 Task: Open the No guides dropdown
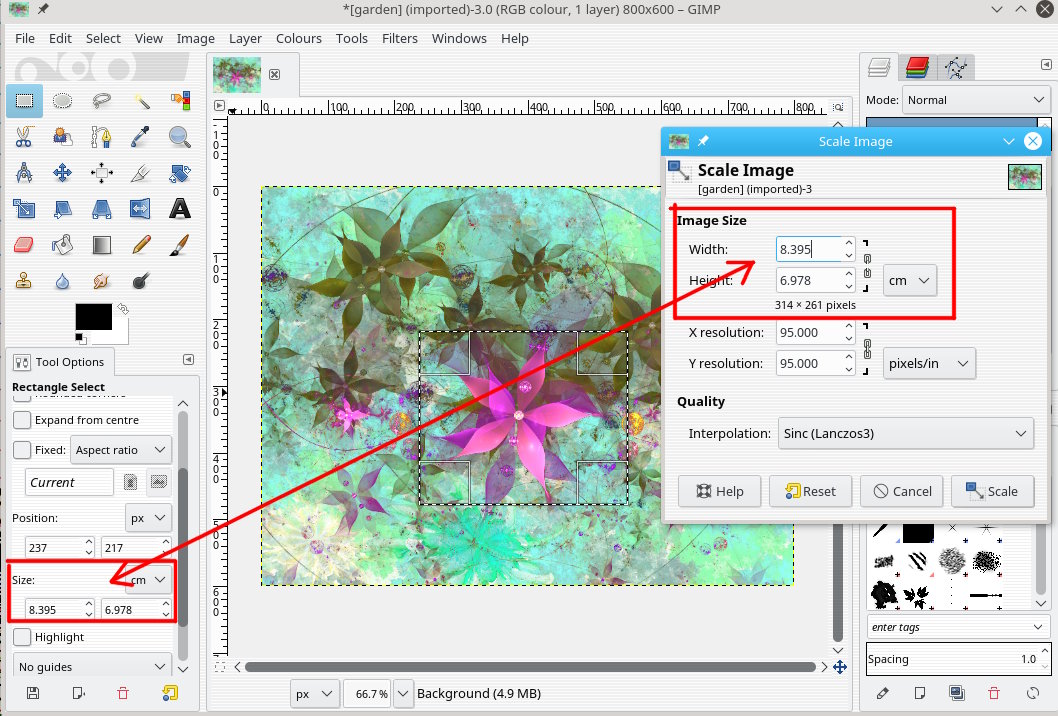coord(92,667)
